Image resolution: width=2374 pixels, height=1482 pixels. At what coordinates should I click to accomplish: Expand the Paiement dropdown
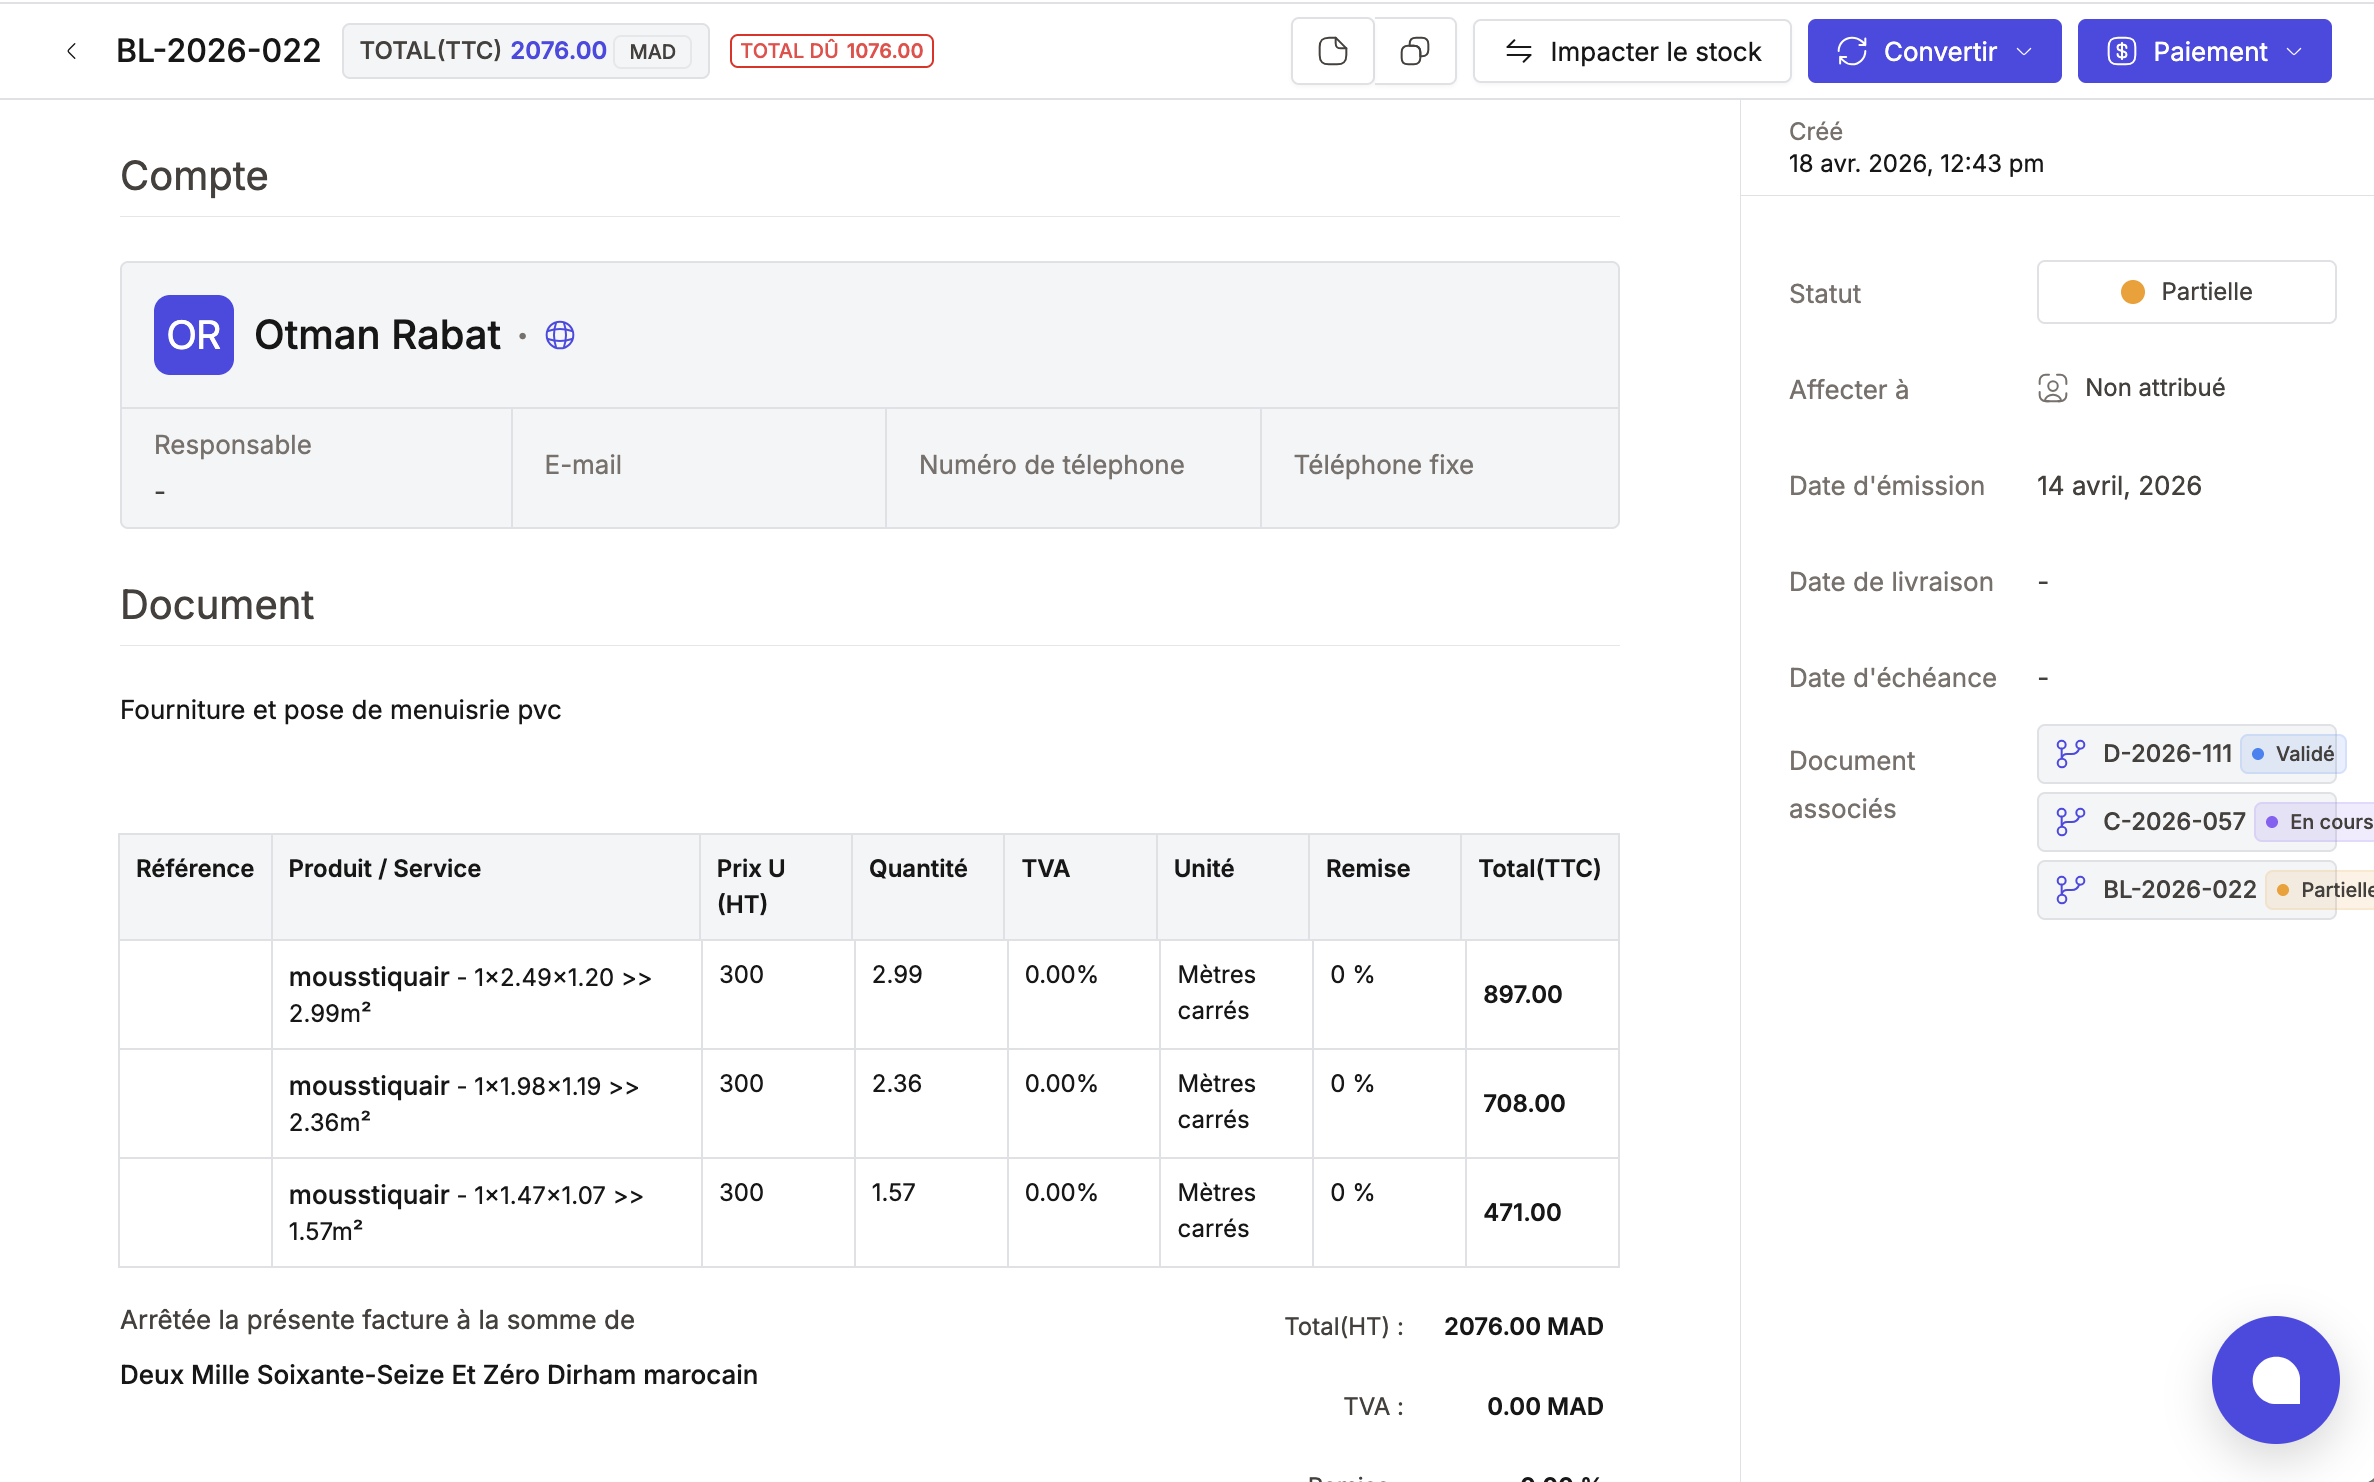point(2204,51)
